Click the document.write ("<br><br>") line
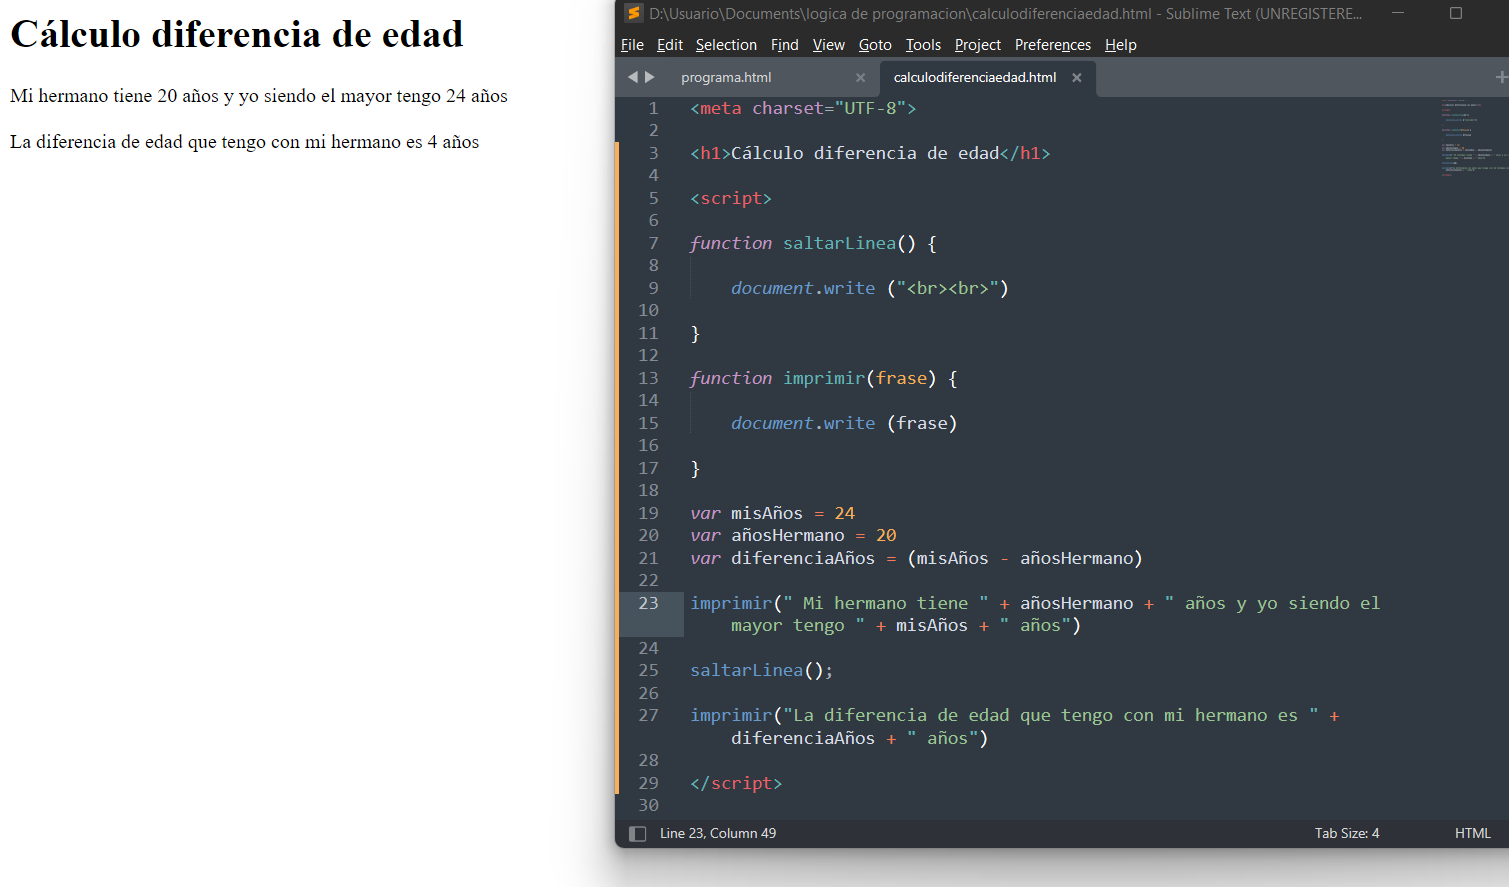The width and height of the screenshot is (1509, 887). click(x=870, y=288)
